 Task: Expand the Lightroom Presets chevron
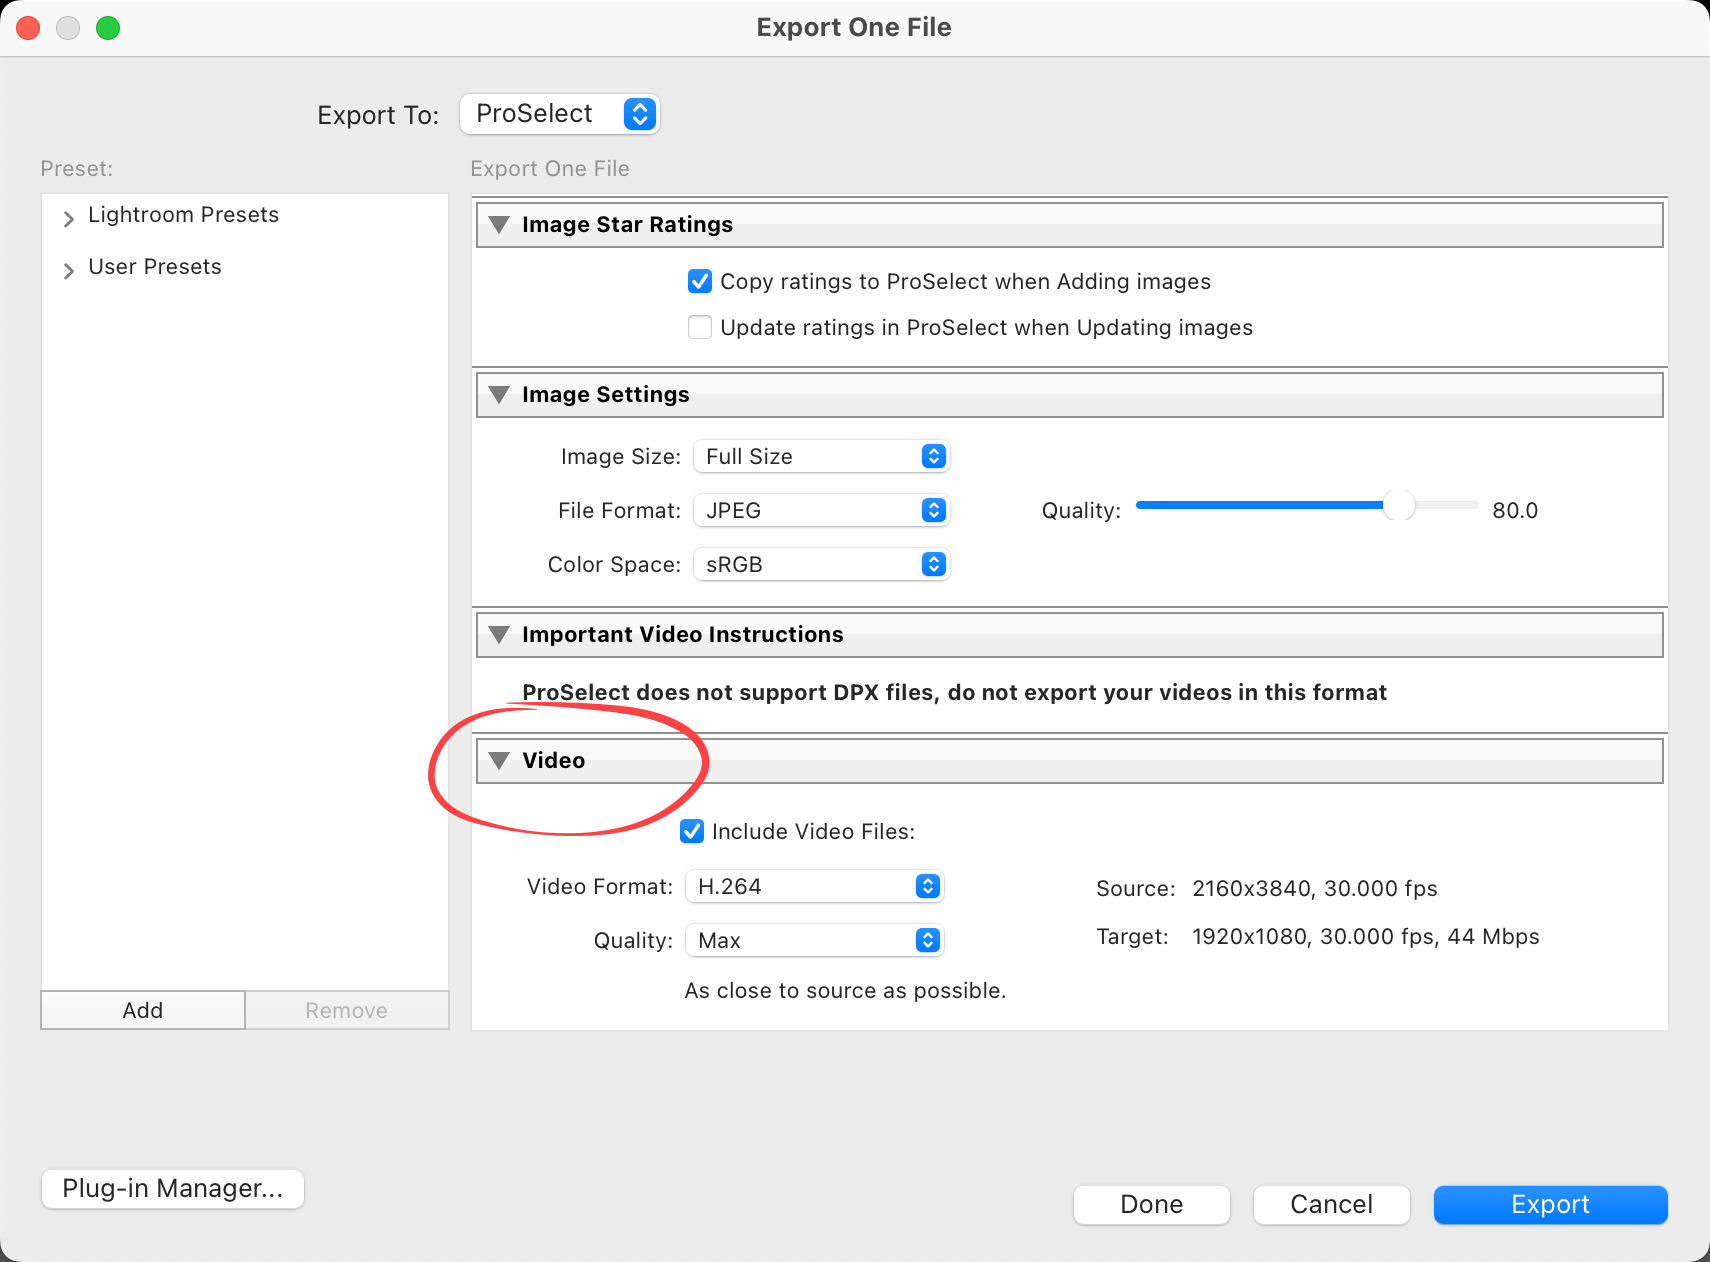pos(68,218)
